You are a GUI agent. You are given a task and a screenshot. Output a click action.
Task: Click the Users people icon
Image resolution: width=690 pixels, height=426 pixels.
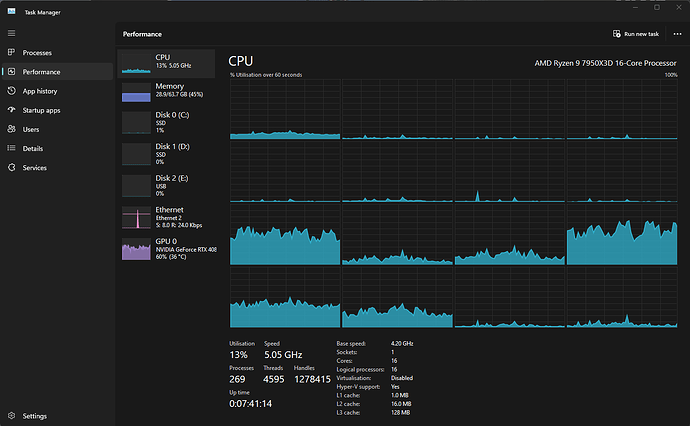coord(11,129)
